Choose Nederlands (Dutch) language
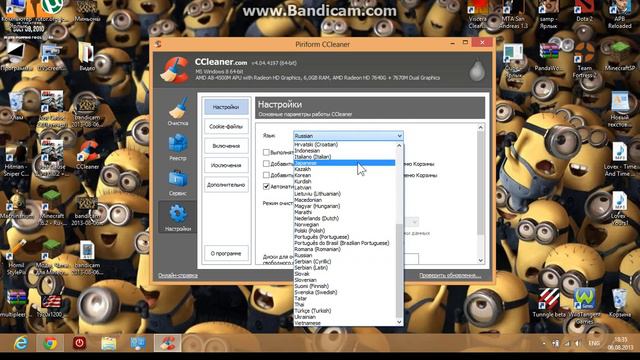 point(344,218)
